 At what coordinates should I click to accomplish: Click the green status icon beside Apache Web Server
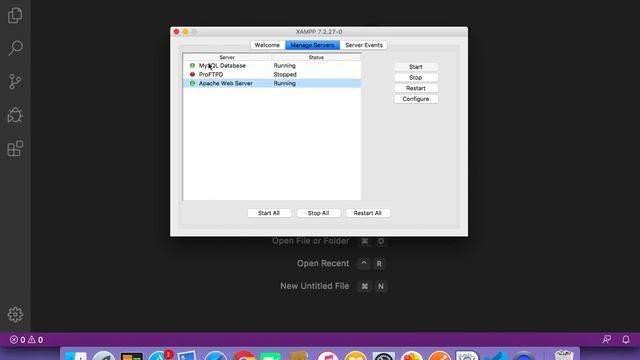[192, 83]
